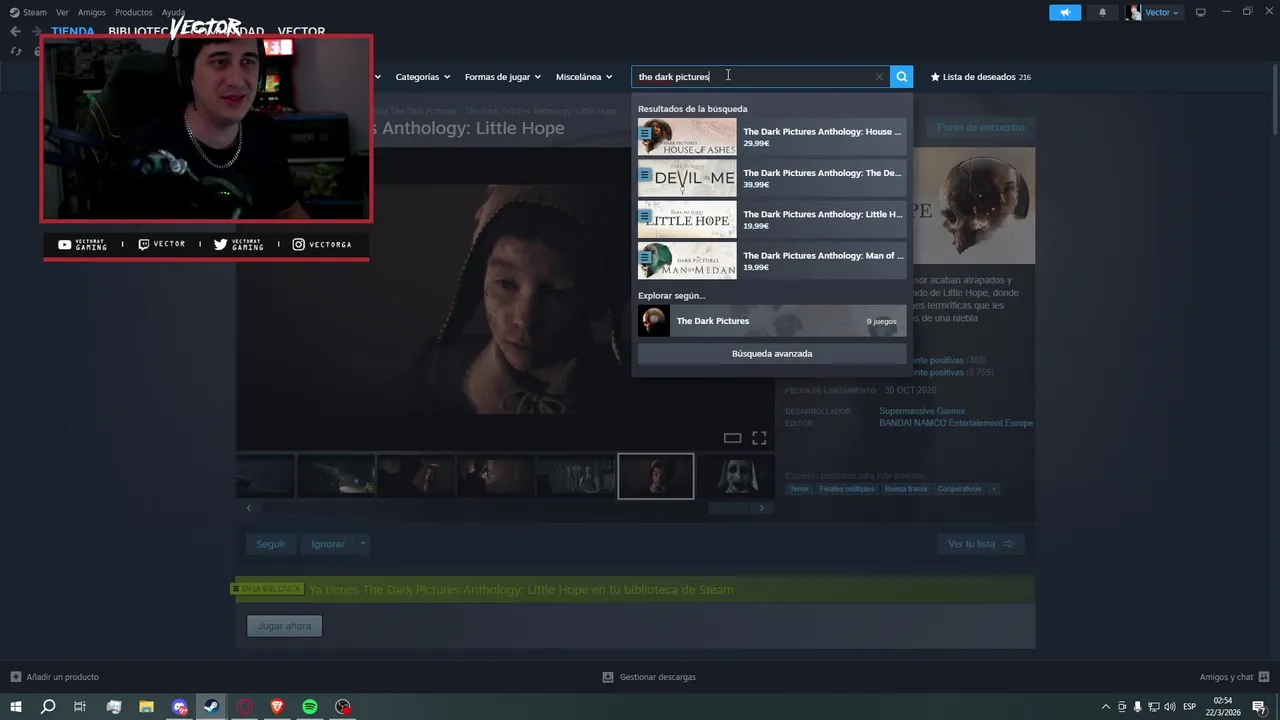
Task: Select The Devil in Me search result
Action: tap(772, 178)
